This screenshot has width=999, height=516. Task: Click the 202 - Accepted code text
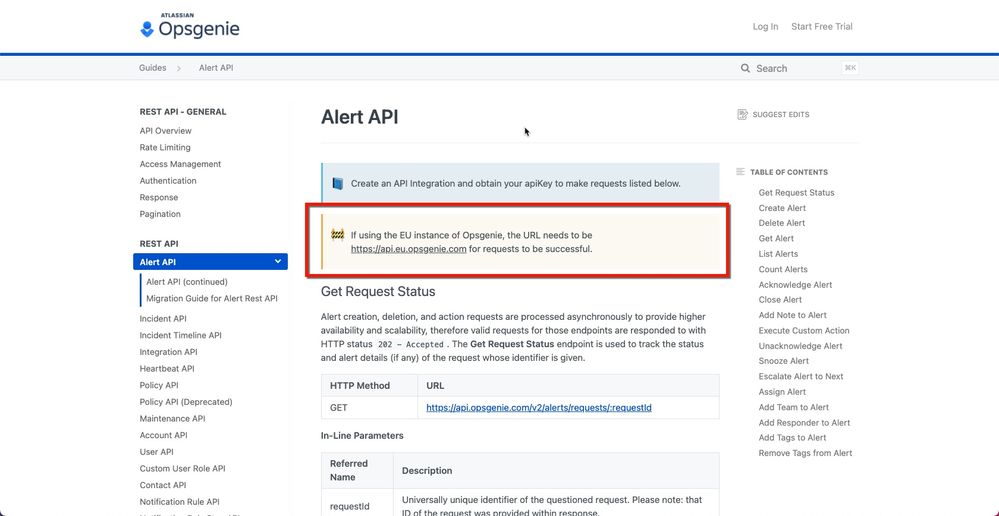click(411, 345)
